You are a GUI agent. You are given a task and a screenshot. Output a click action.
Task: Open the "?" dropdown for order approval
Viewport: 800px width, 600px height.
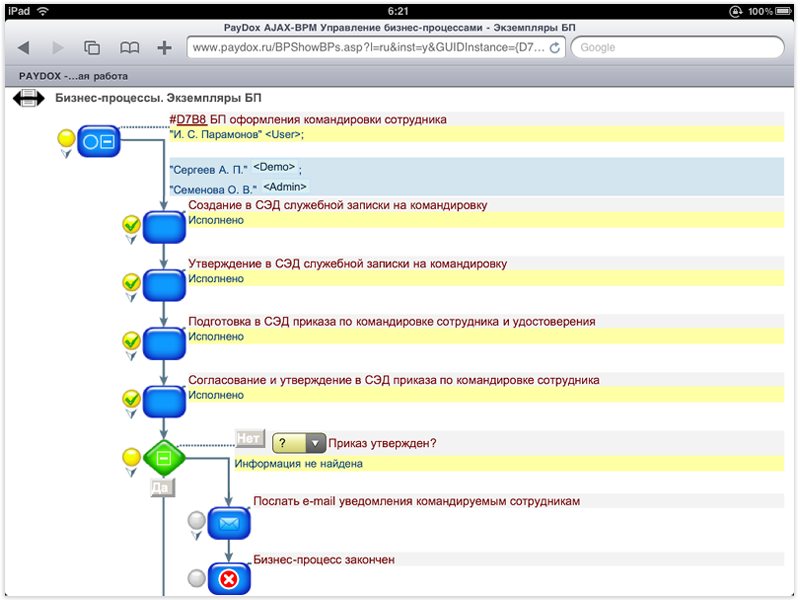[x=299, y=443]
